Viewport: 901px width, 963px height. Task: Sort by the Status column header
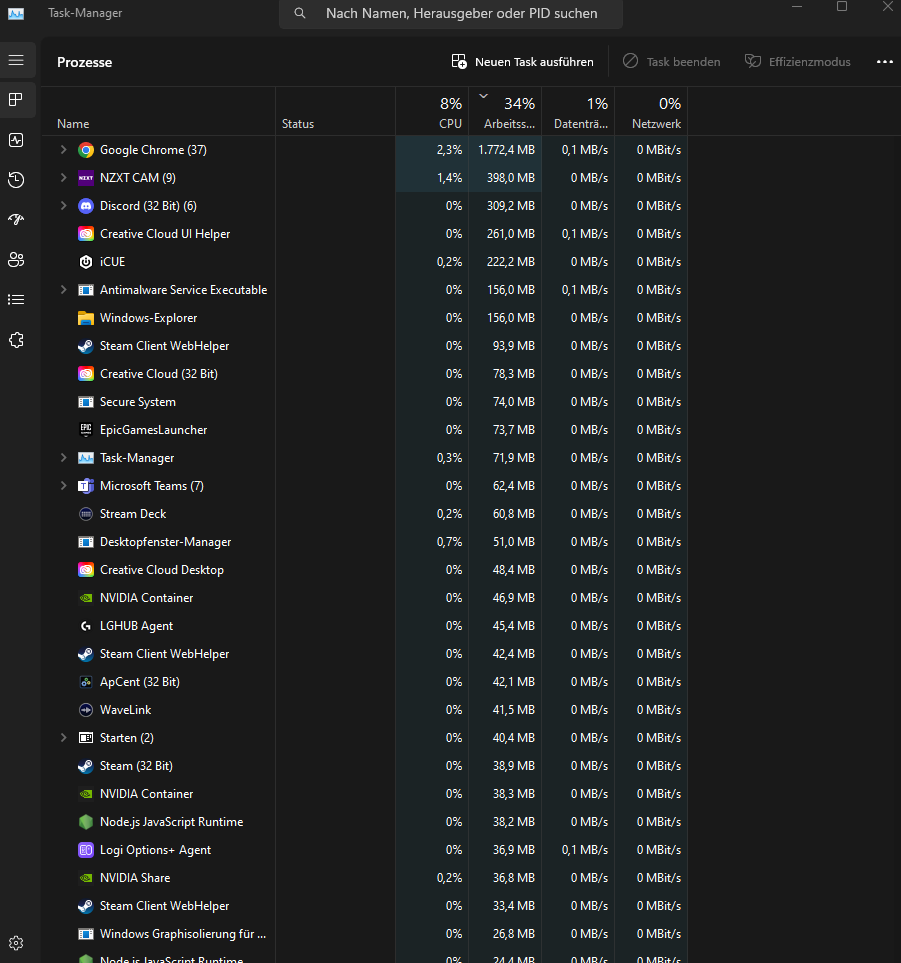[335, 111]
